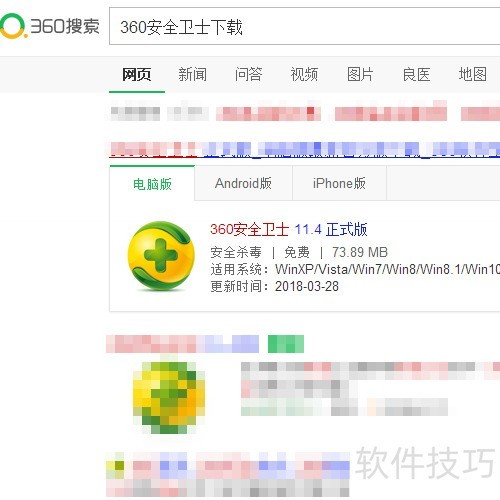Select the 电脑版 download tab
Screen dimensions: 500x500
click(152, 184)
